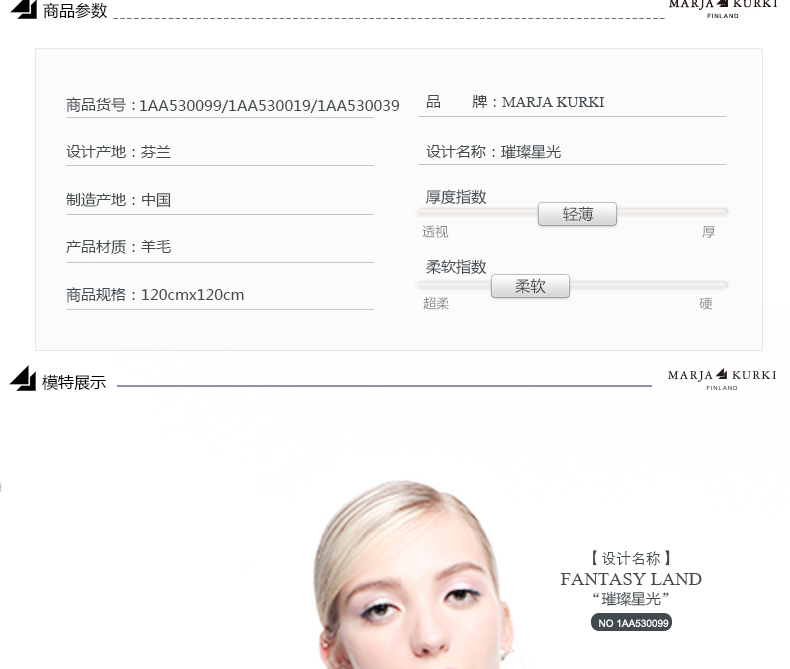The image size is (790, 669).
Task: Click the 商品规格 120cmx120cm row
Action: 155,294
